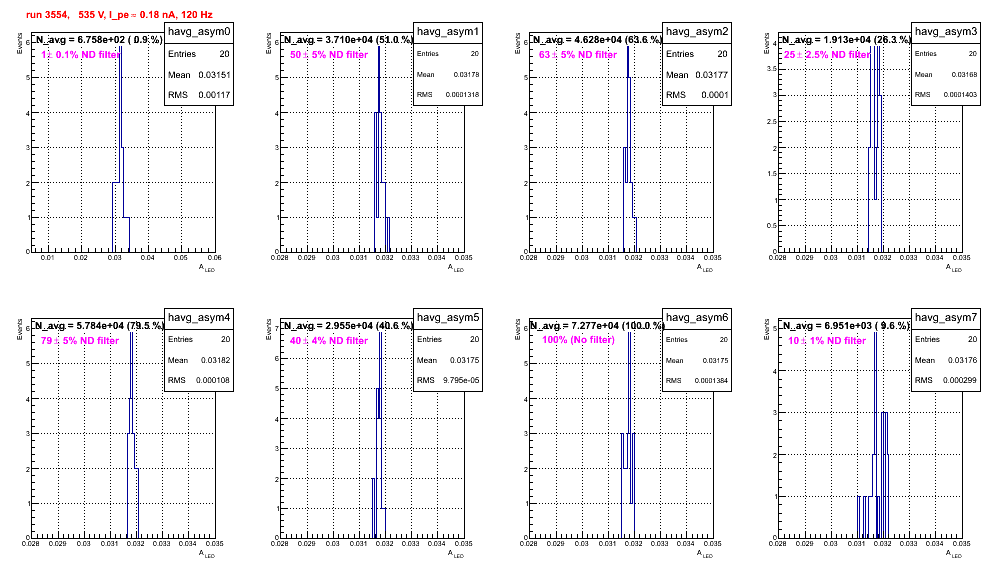This screenshot has width=996, height=572.
Task: Click the 79± 5% ND filter label
Action: pos(80,341)
